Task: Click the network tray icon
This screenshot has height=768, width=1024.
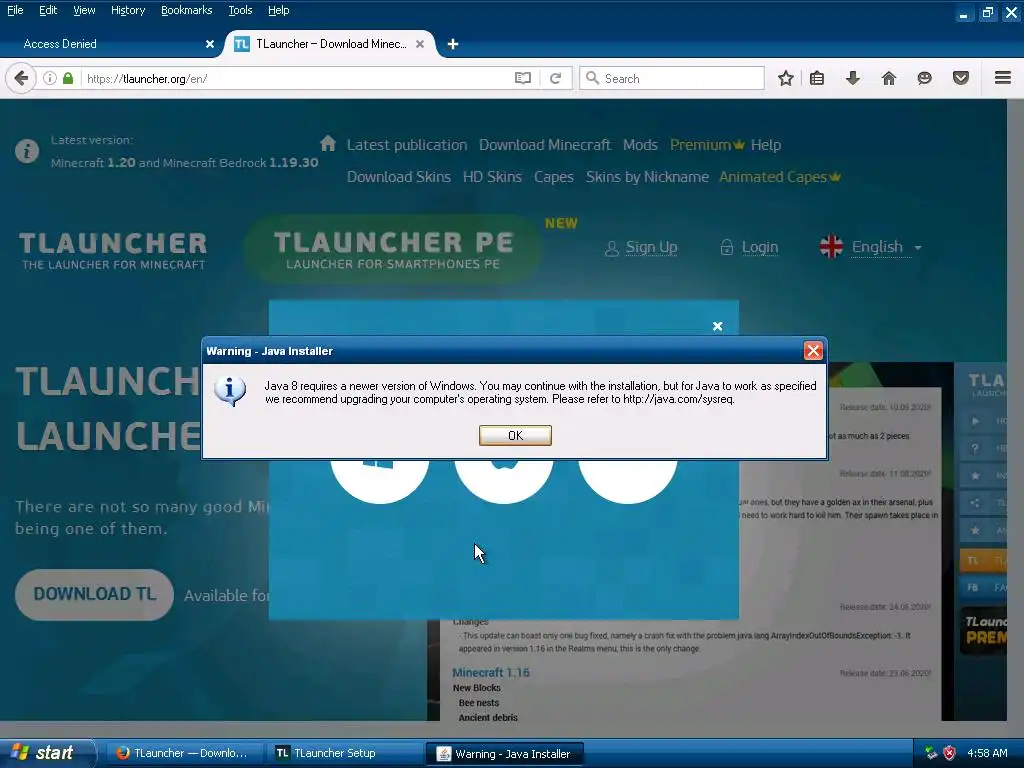Action: pyautogui.click(x=931, y=753)
